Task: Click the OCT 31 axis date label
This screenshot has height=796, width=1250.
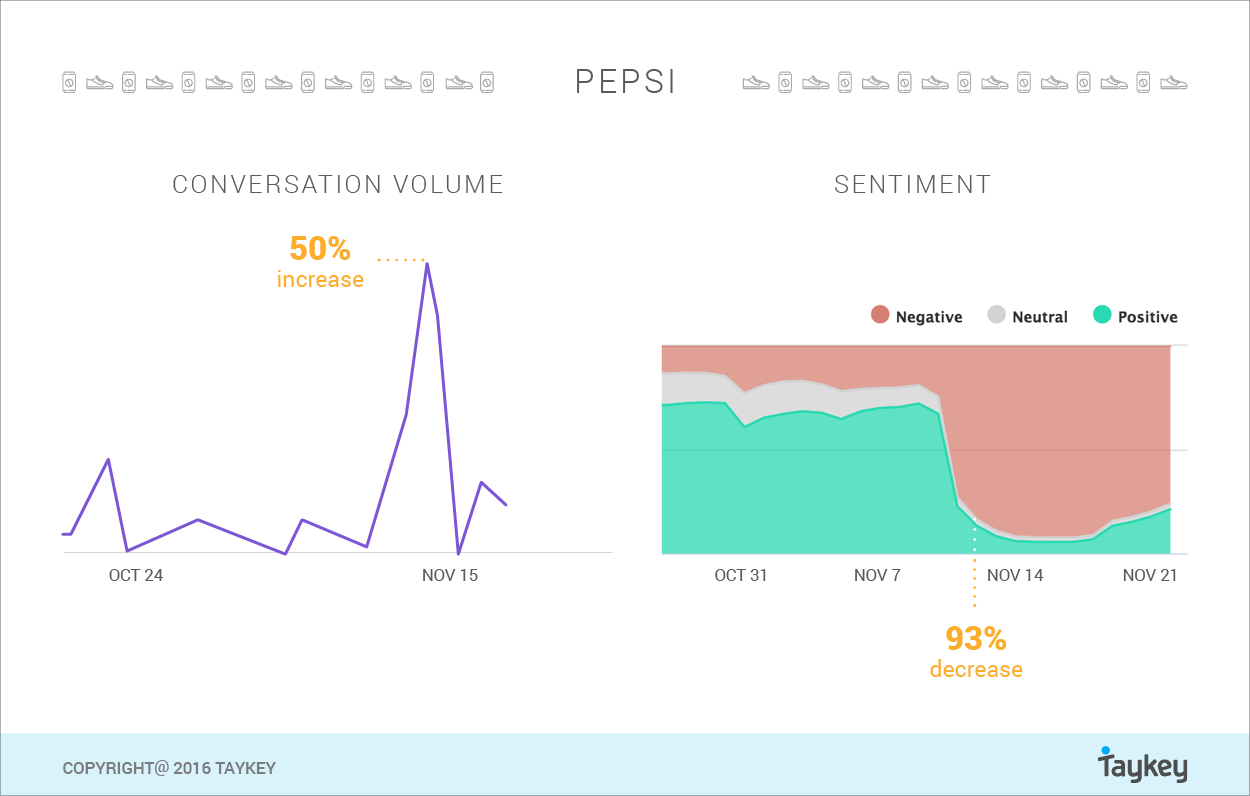Action: pyautogui.click(x=741, y=575)
